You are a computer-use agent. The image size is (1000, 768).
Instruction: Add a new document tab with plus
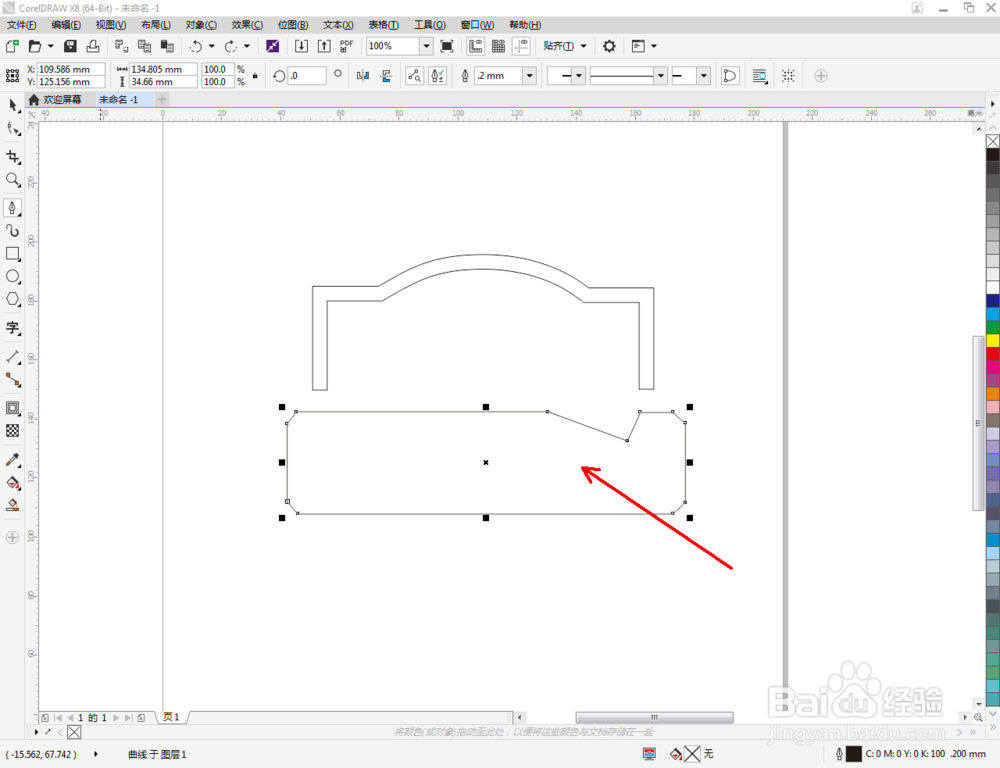coord(162,100)
